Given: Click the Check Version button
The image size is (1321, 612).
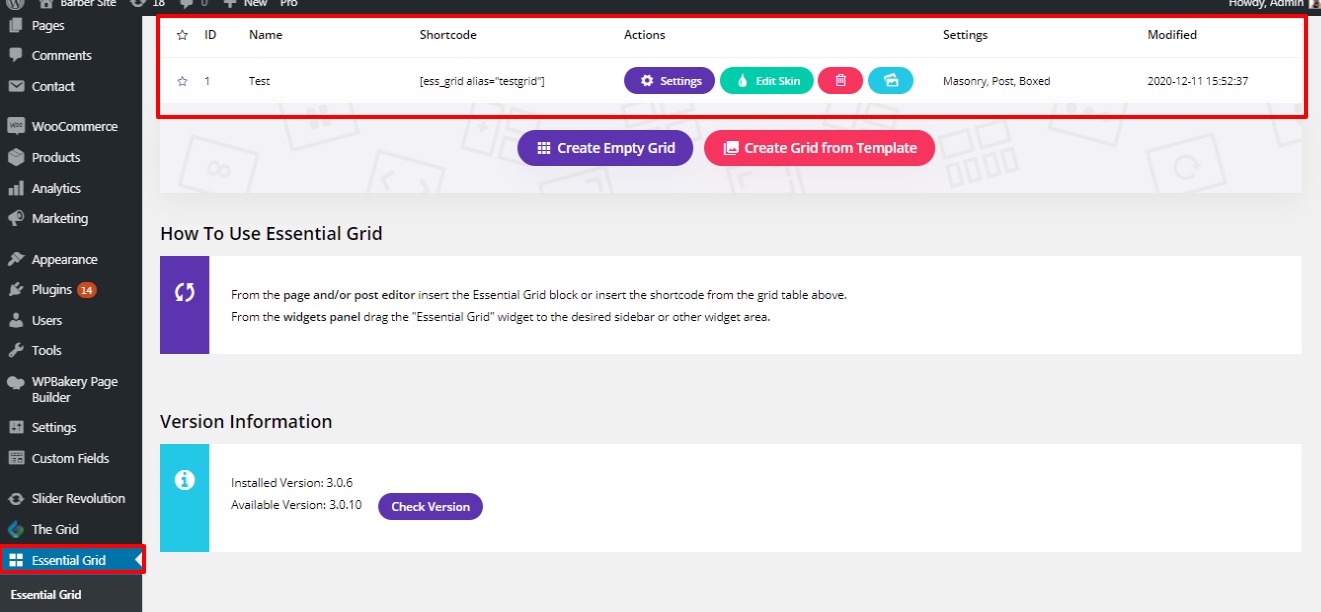Looking at the screenshot, I should click(x=430, y=507).
